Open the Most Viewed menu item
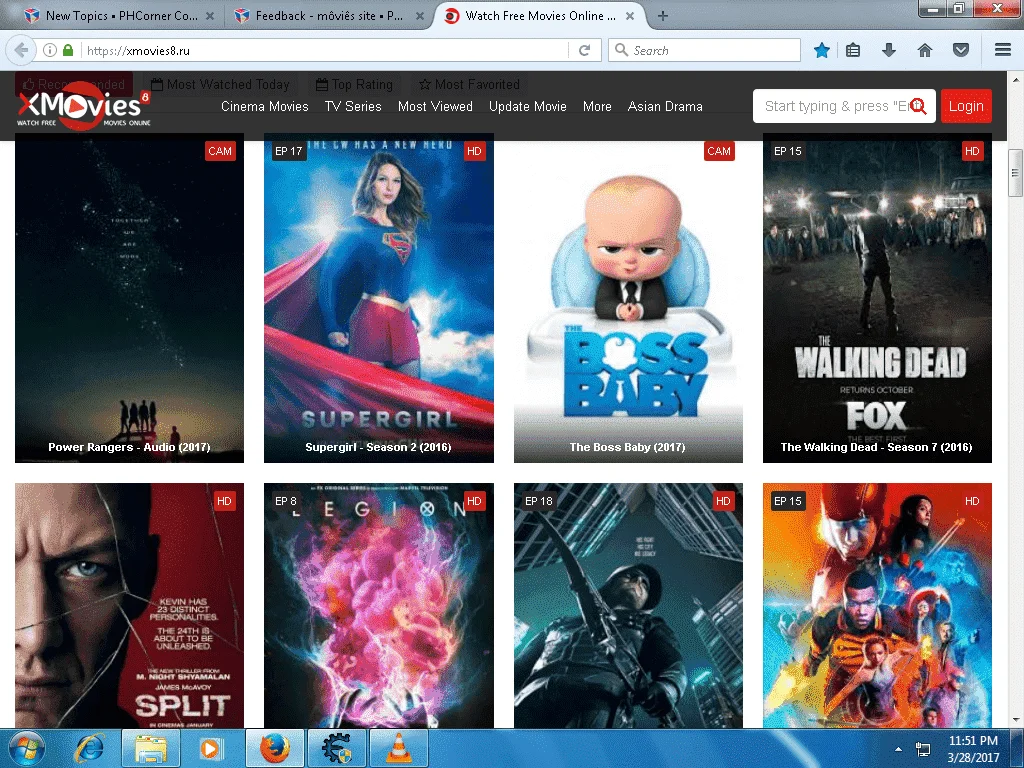The image size is (1024, 768). coord(435,106)
